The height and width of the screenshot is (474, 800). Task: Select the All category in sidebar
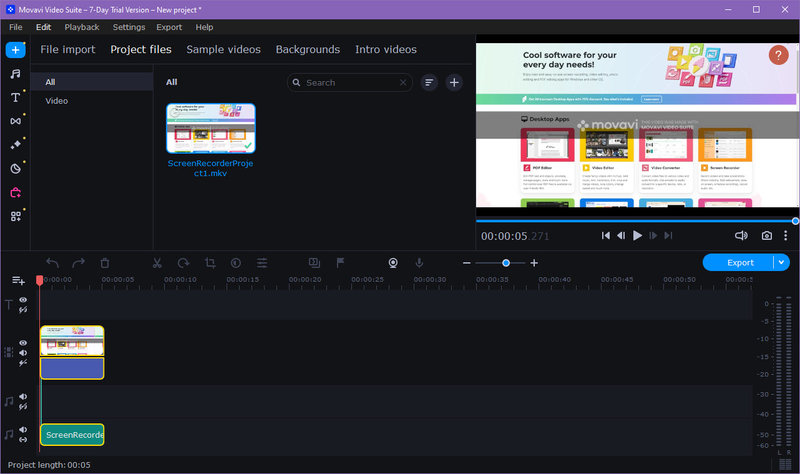[x=92, y=82]
